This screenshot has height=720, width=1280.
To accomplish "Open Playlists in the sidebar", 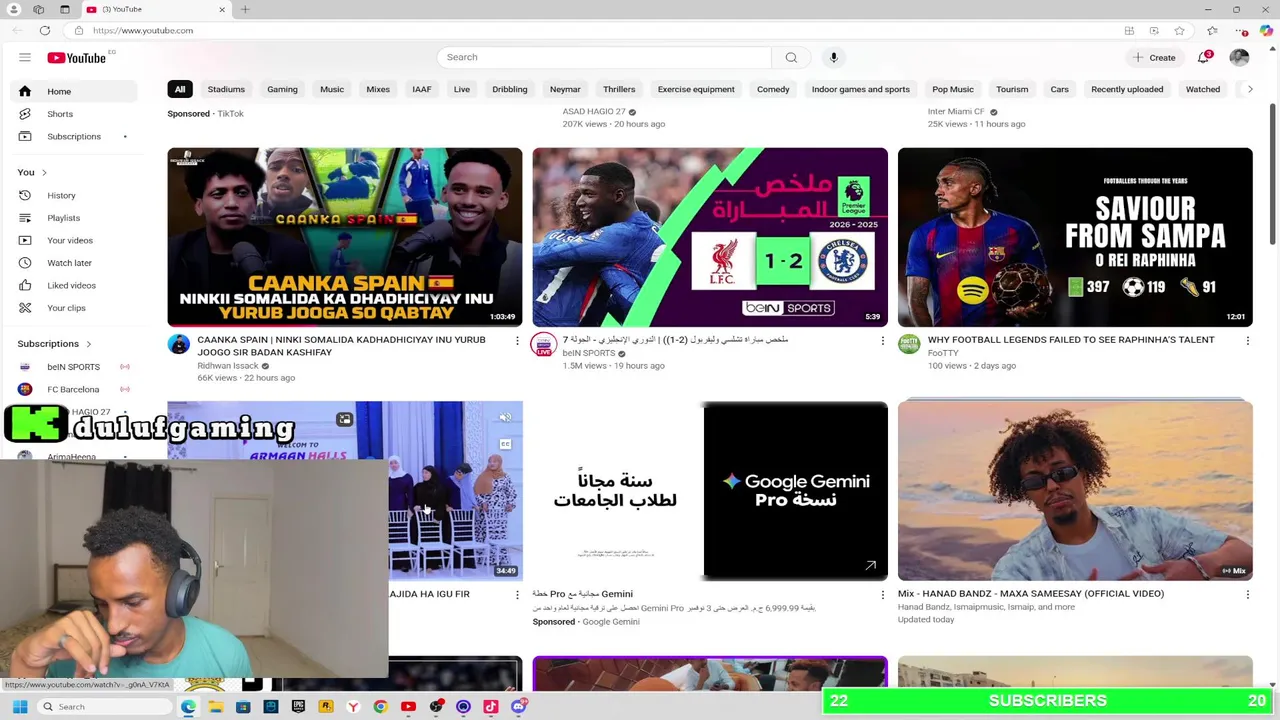I will pyautogui.click(x=63, y=218).
